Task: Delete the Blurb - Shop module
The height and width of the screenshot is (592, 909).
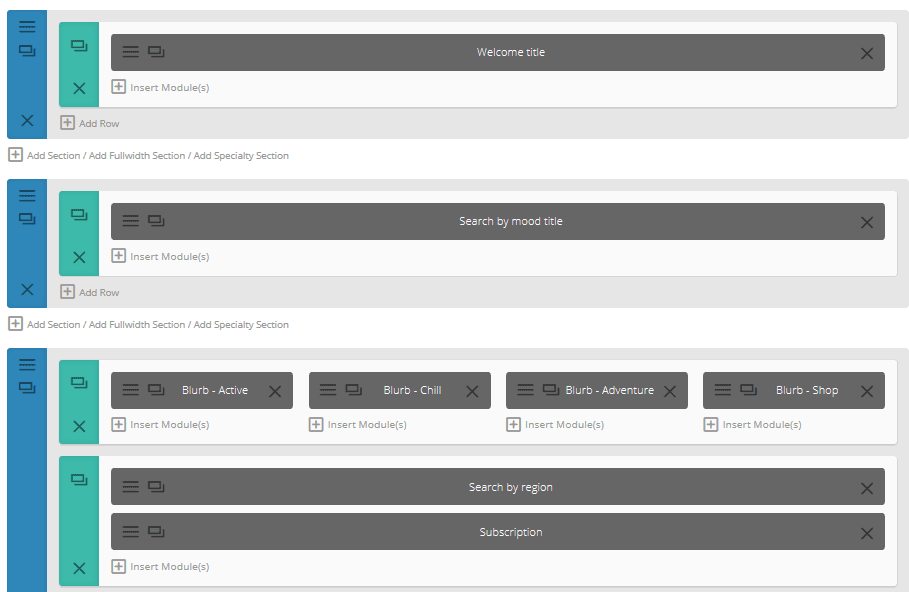Action: point(867,391)
